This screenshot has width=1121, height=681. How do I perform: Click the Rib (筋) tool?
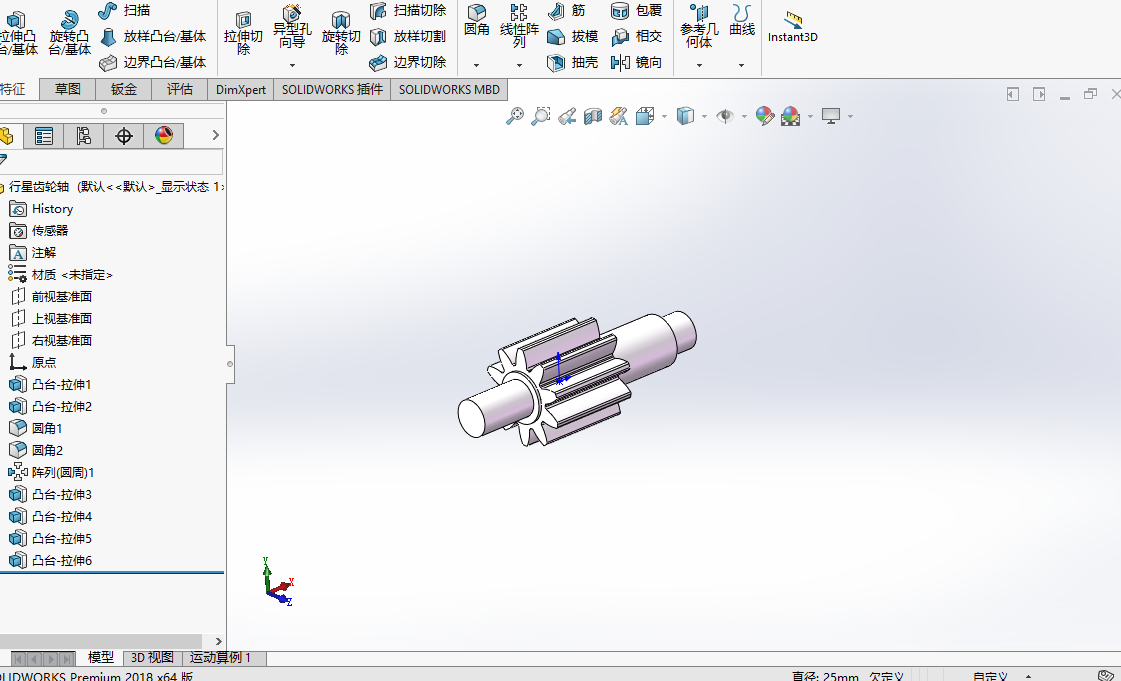coord(567,11)
